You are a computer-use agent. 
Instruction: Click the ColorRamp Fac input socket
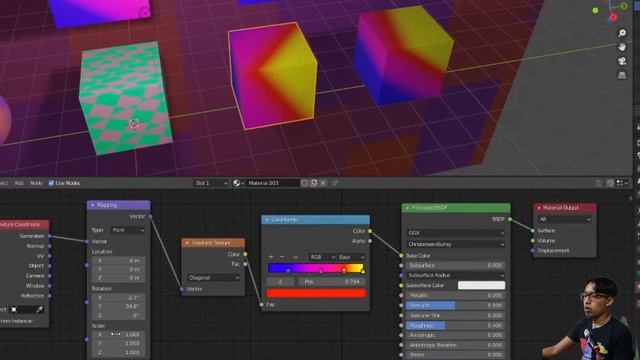coord(261,304)
